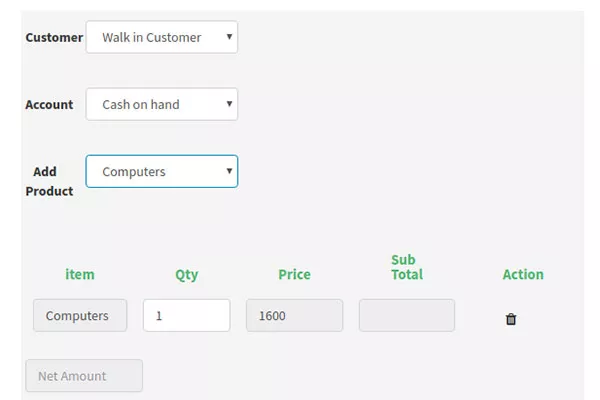The height and width of the screenshot is (400, 600).
Task: Open the Walk in Customer dropdown
Action: click(x=161, y=37)
